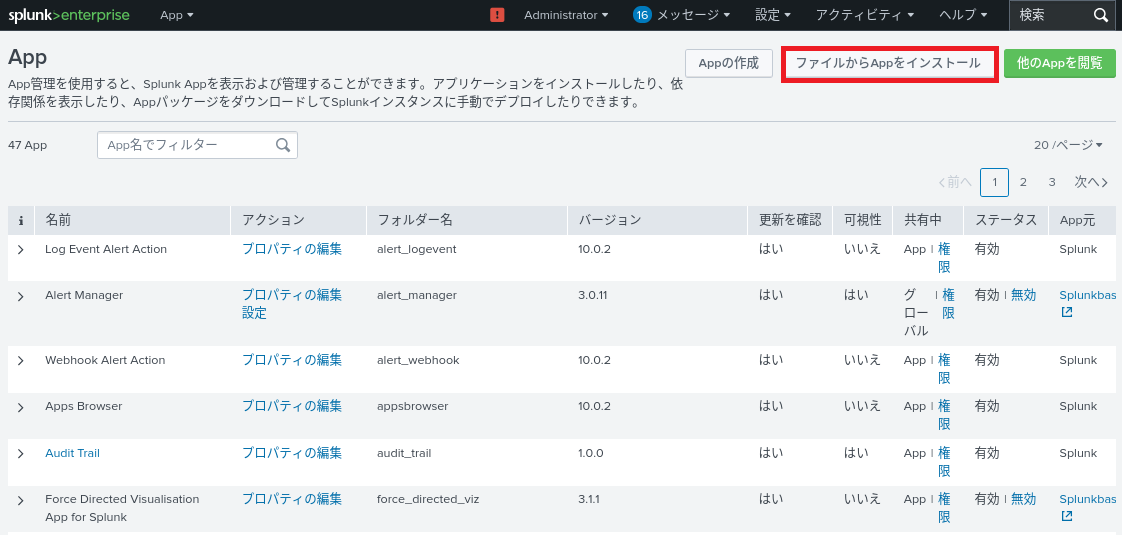The height and width of the screenshot is (535, 1122).
Task: Open the Administrator user menu
Action: click(566, 15)
